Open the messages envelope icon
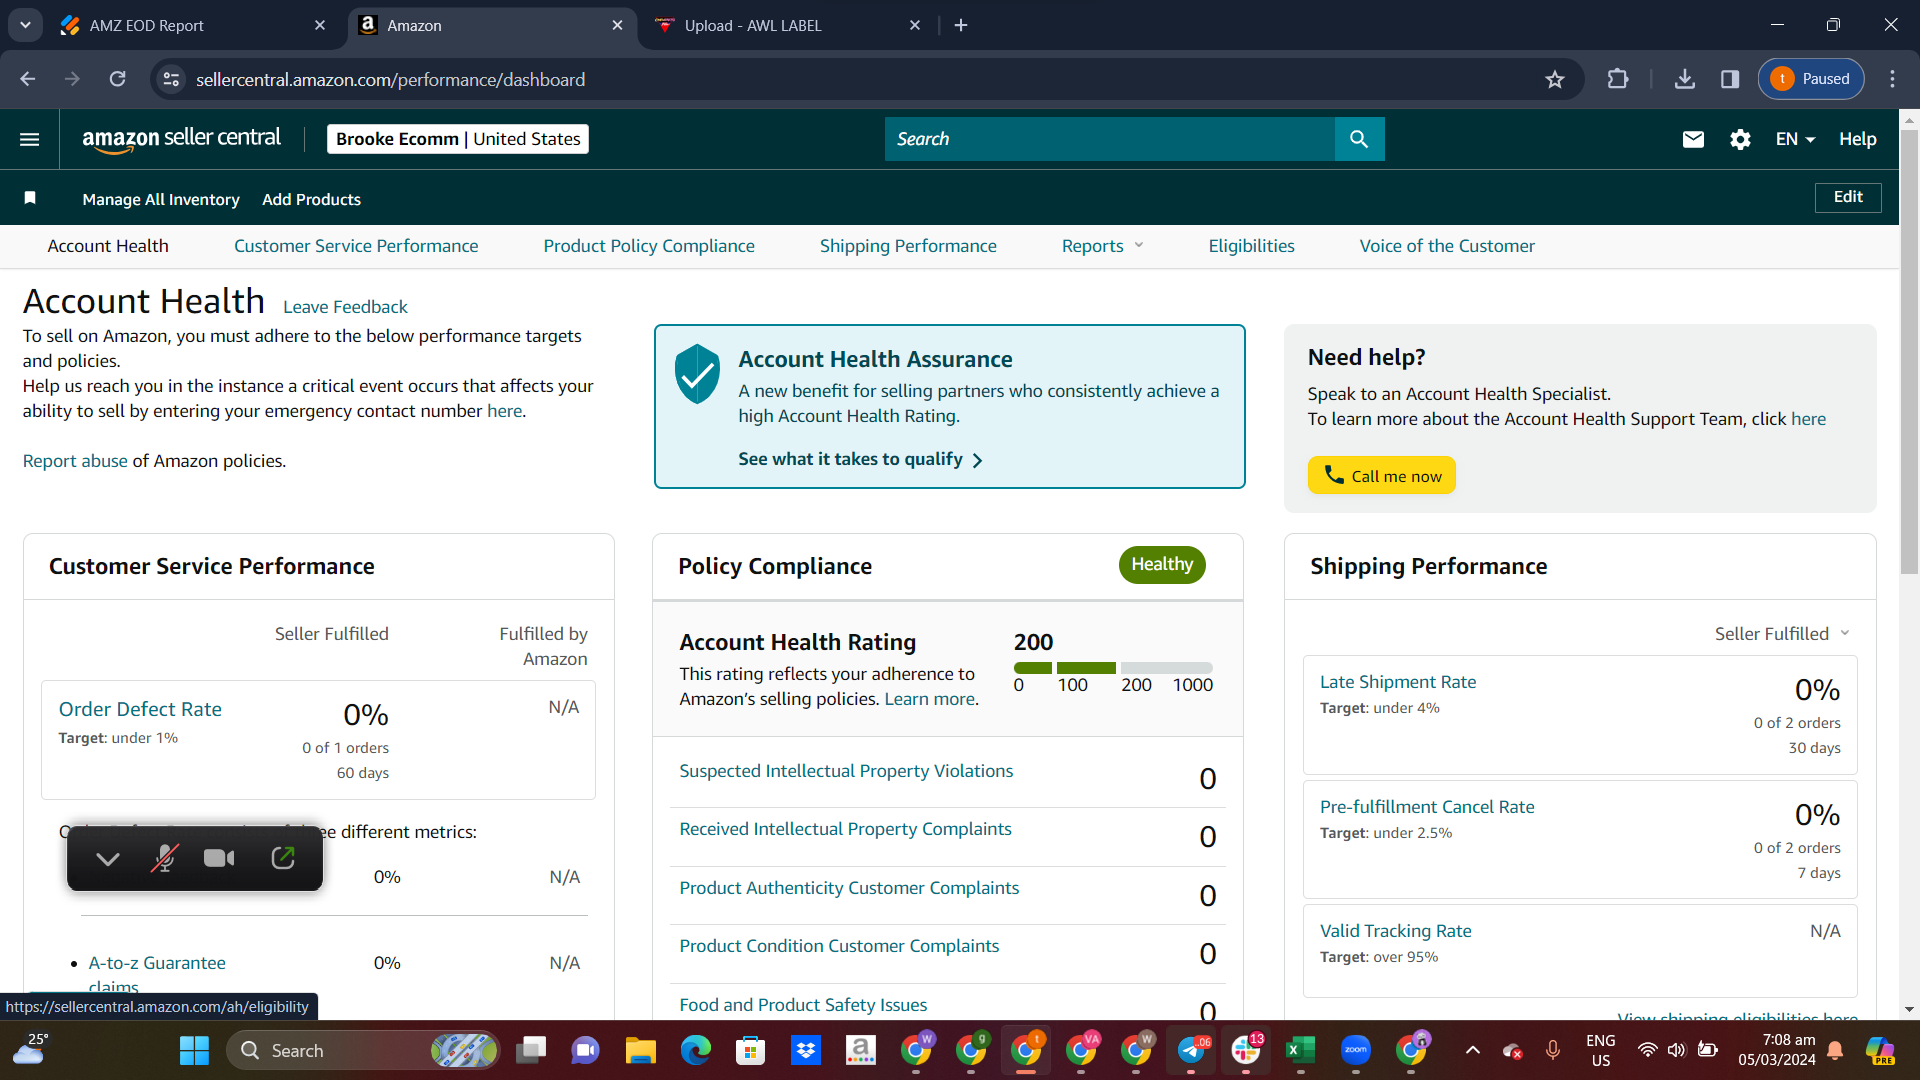 (x=1693, y=139)
